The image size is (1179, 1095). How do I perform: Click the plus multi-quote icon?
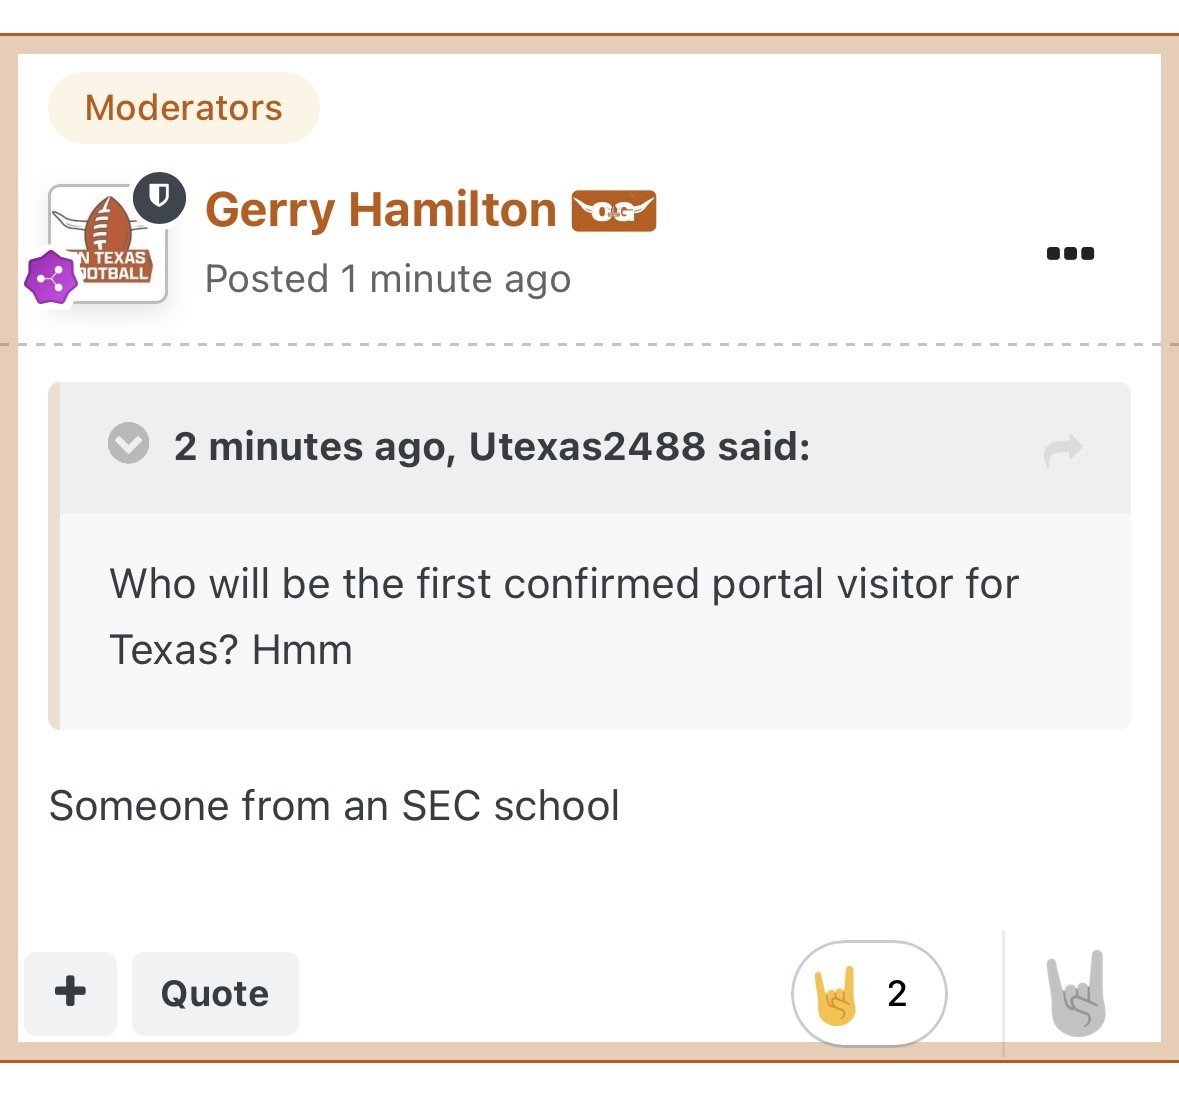70,993
